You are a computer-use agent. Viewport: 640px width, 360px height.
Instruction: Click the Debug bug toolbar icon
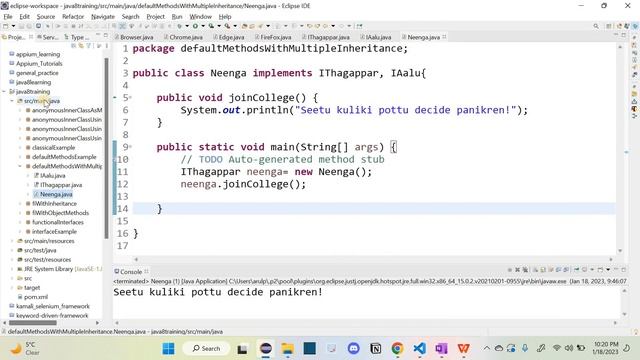coord(180,26)
